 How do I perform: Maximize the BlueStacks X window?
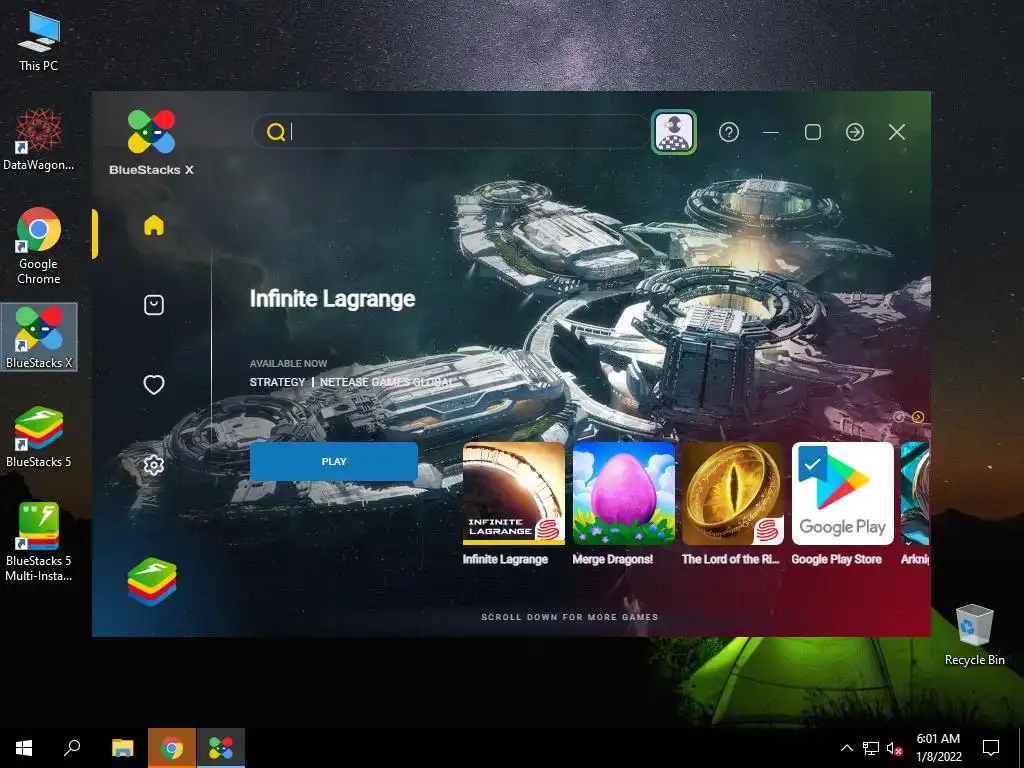(813, 132)
